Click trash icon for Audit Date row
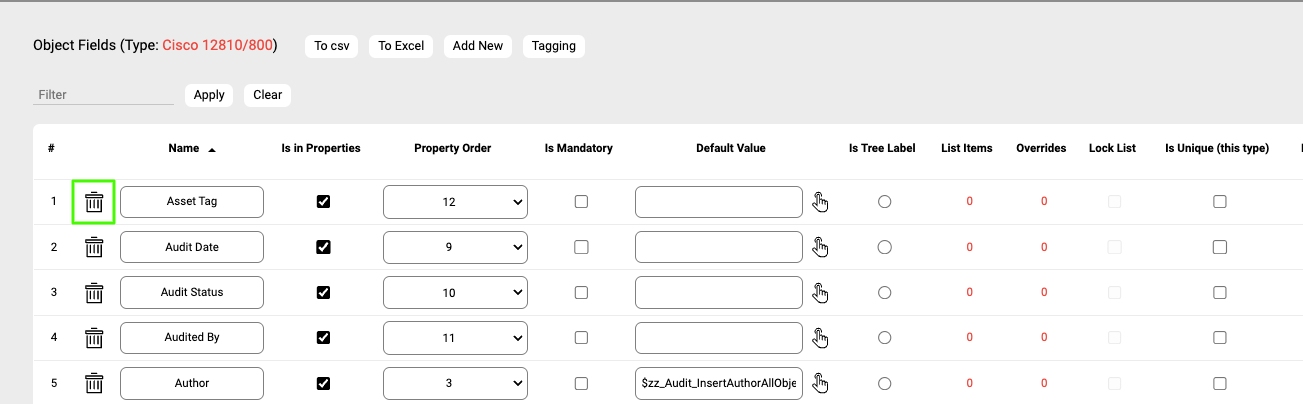 (x=94, y=247)
